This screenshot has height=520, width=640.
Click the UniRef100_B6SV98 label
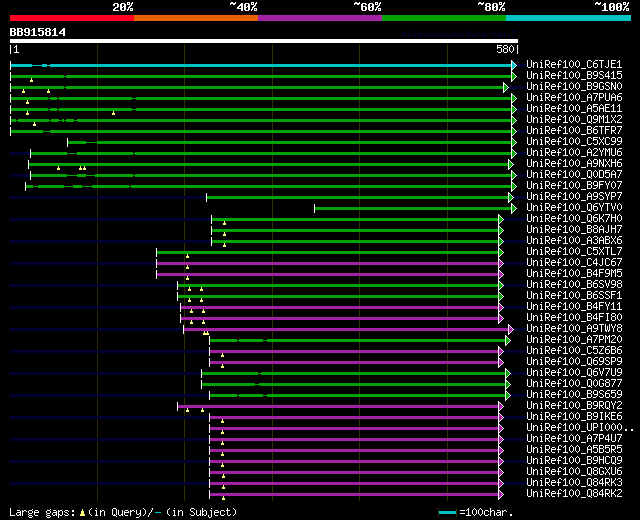point(574,285)
